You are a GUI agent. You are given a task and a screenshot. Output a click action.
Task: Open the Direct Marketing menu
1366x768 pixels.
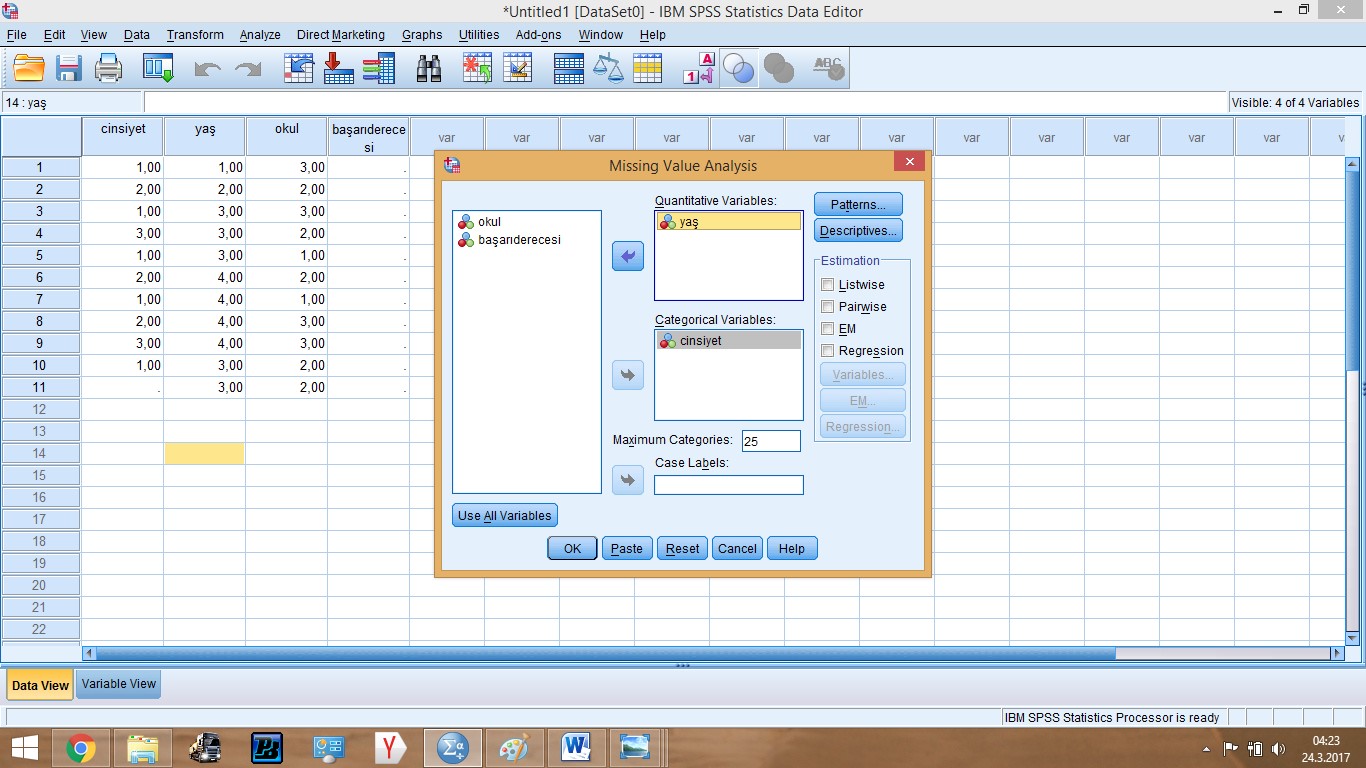pos(341,34)
